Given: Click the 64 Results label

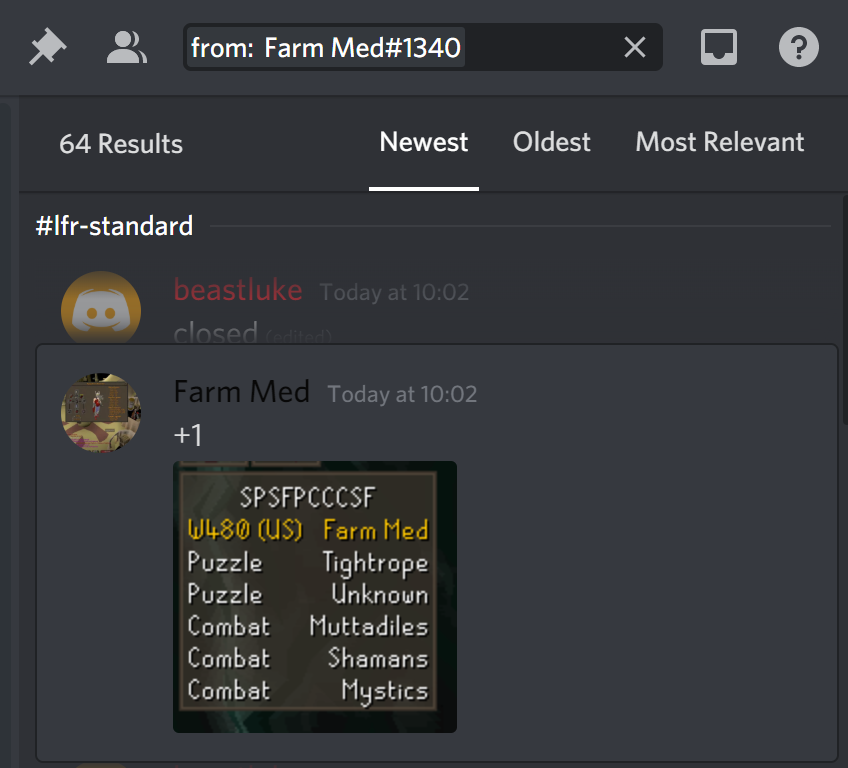Looking at the screenshot, I should pyautogui.click(x=121, y=144).
